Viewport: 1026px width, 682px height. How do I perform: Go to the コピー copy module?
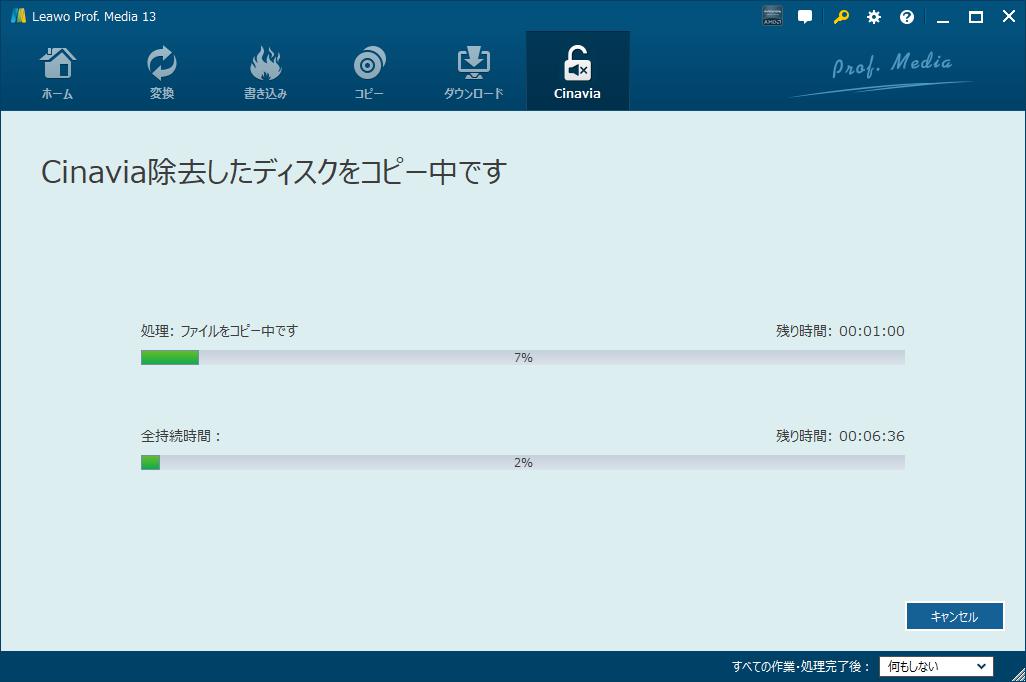[x=369, y=72]
